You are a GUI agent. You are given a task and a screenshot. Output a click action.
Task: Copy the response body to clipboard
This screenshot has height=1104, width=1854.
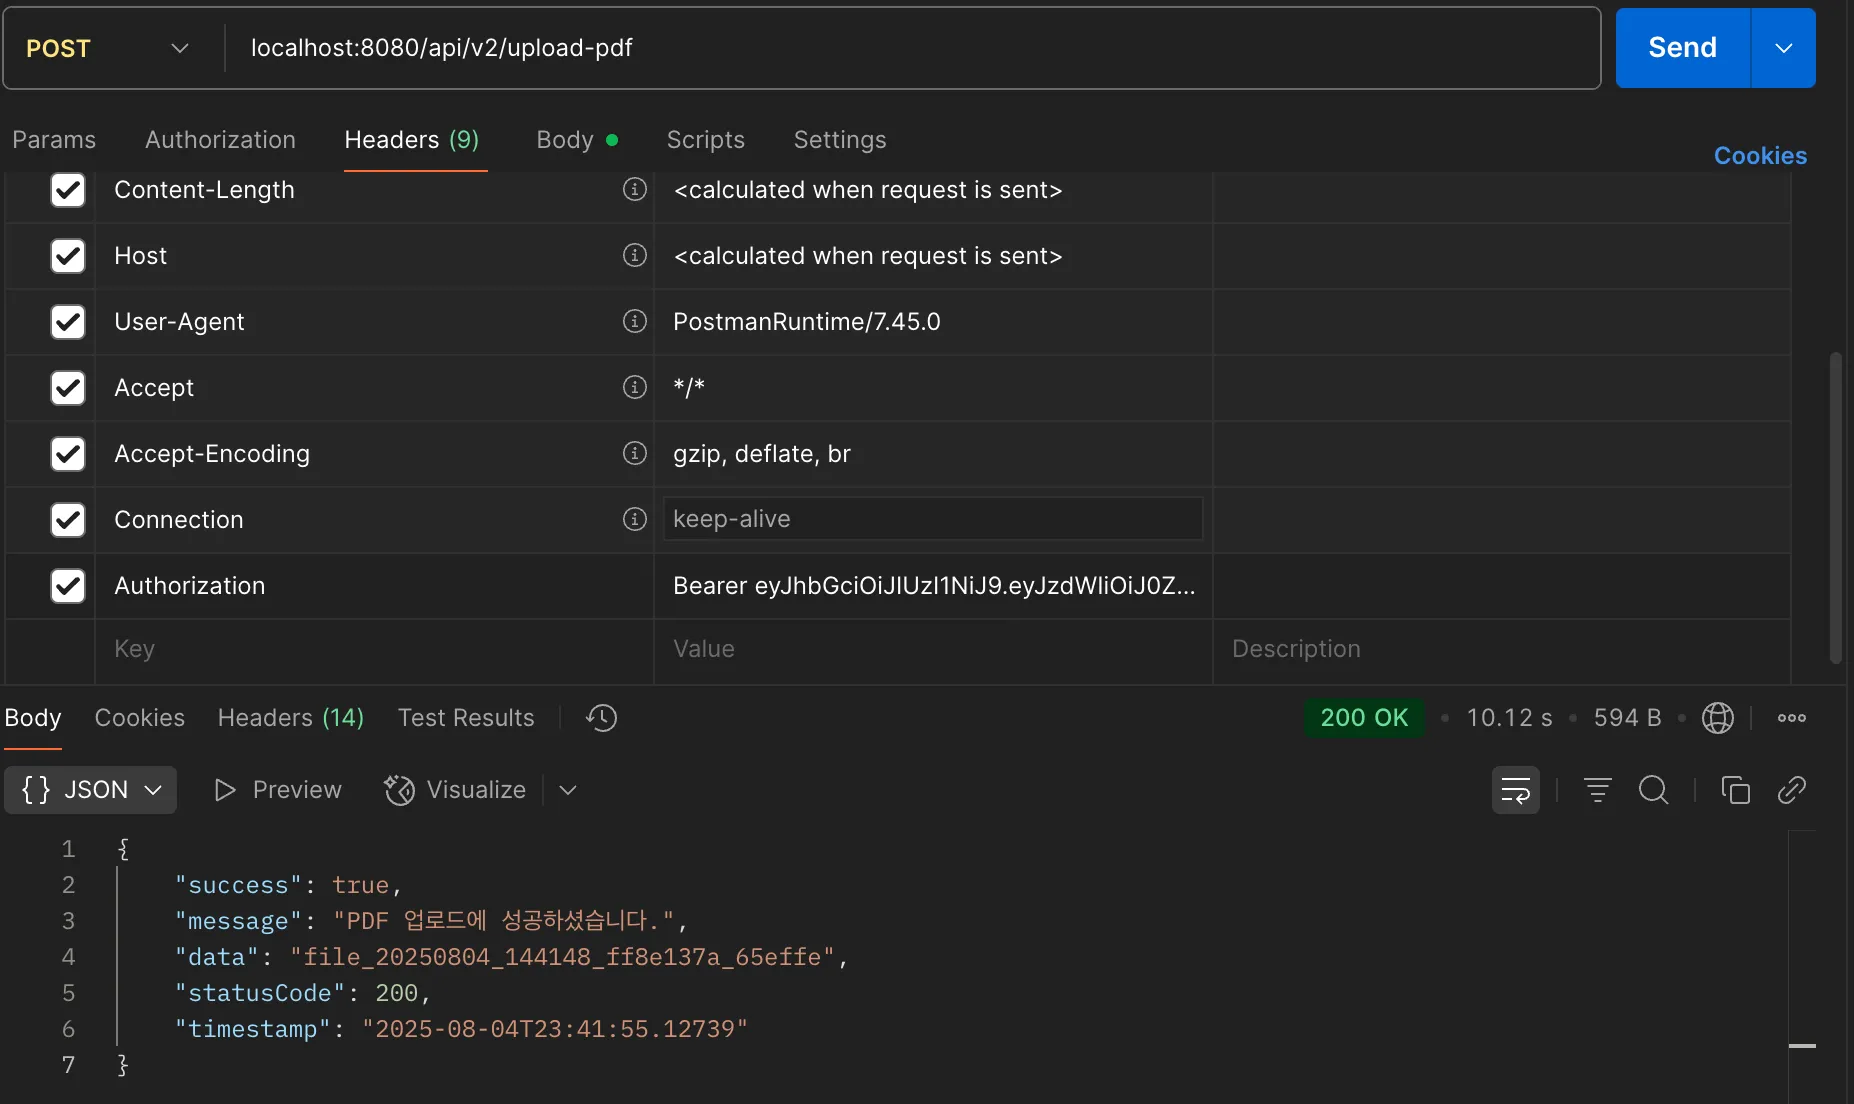click(1736, 790)
